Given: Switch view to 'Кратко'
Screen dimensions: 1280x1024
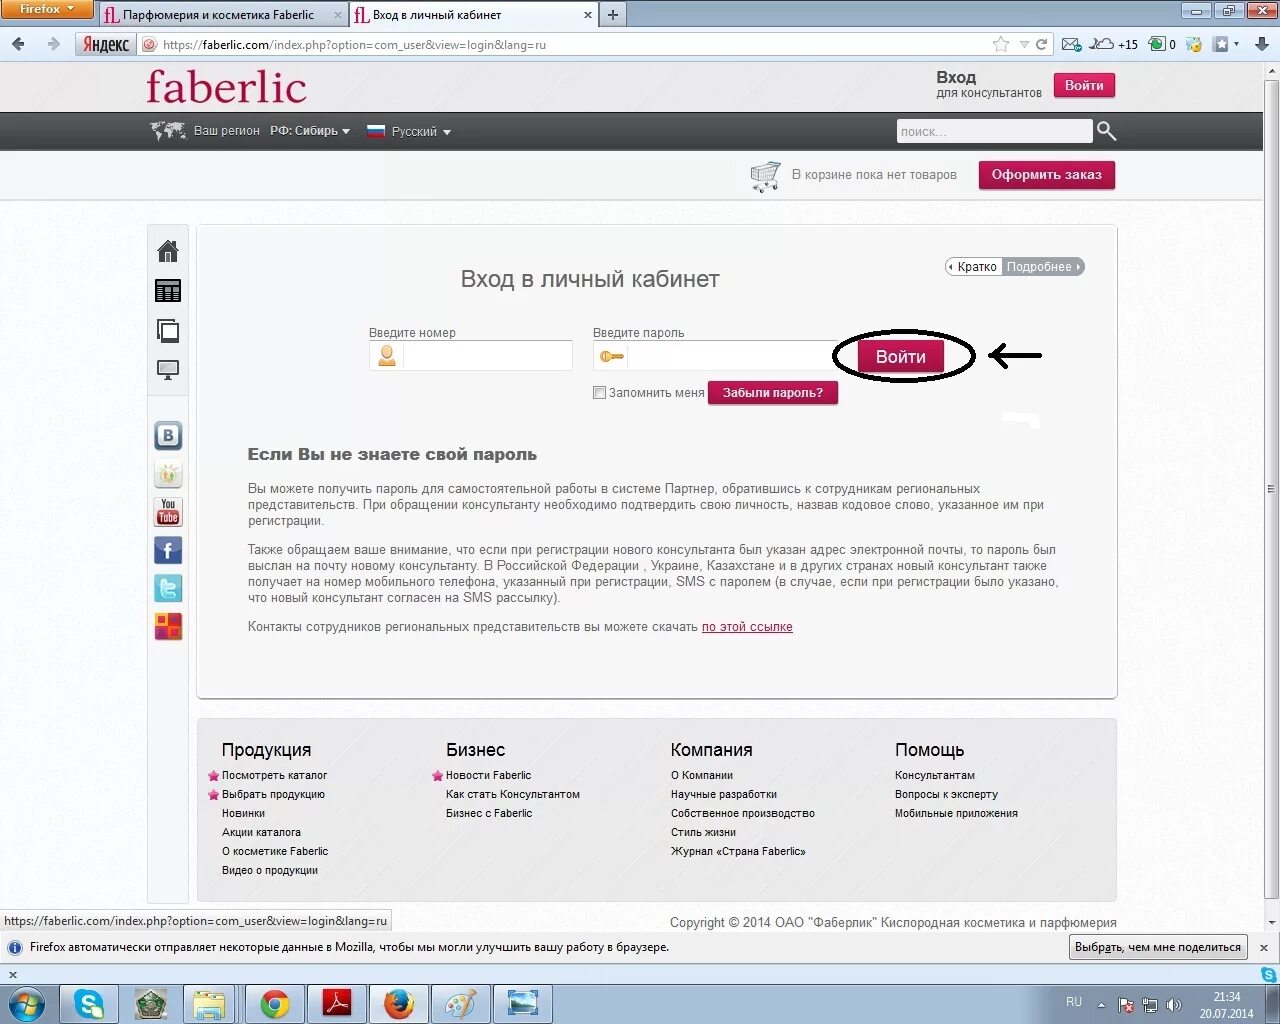Looking at the screenshot, I should [975, 267].
